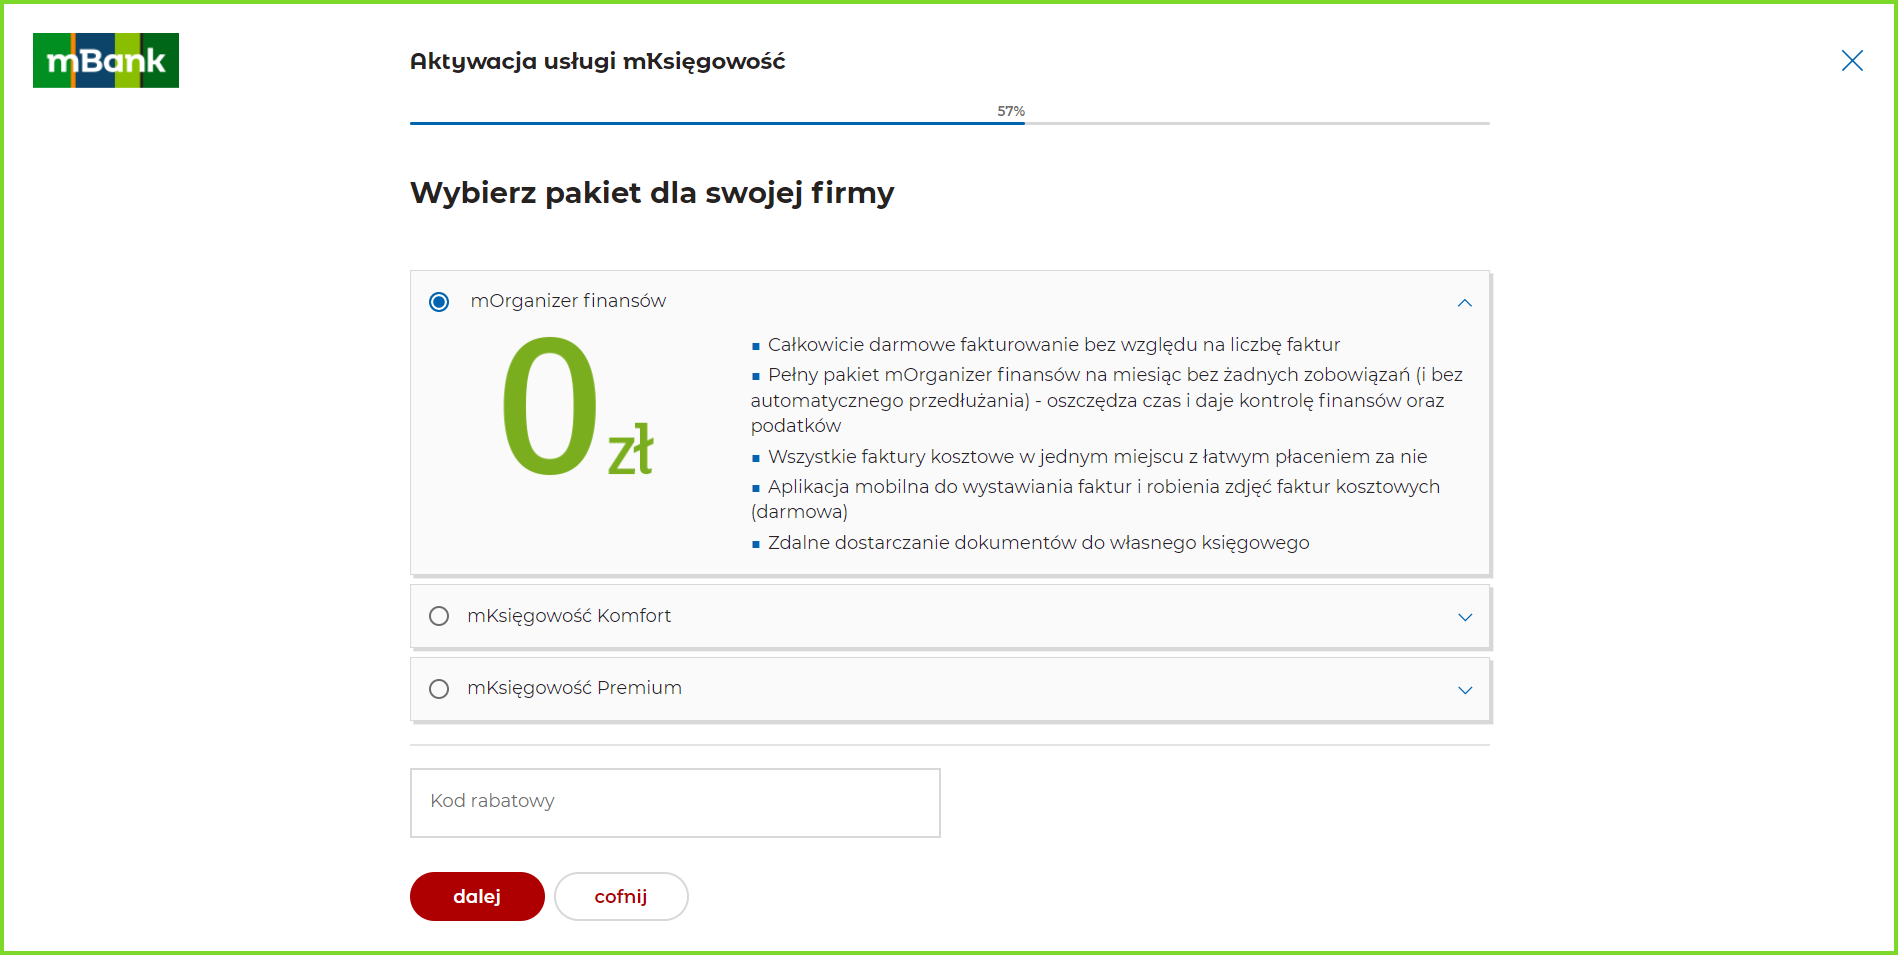Viewport: 1898px width, 955px height.
Task: Click the 57% progress bar
Action: 949,123
